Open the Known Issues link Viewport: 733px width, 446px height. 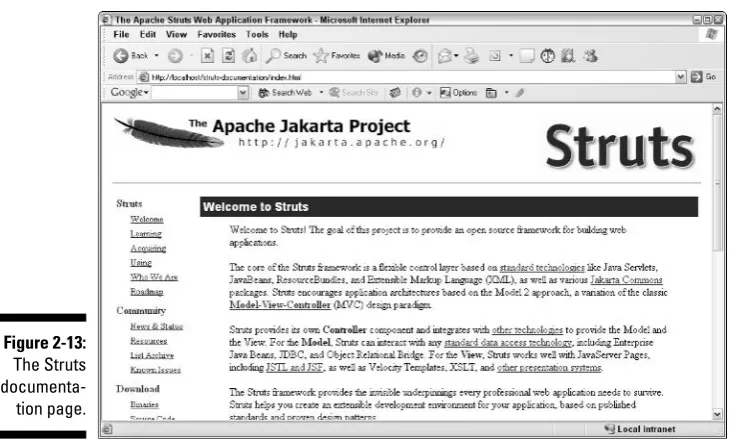[x=155, y=370]
